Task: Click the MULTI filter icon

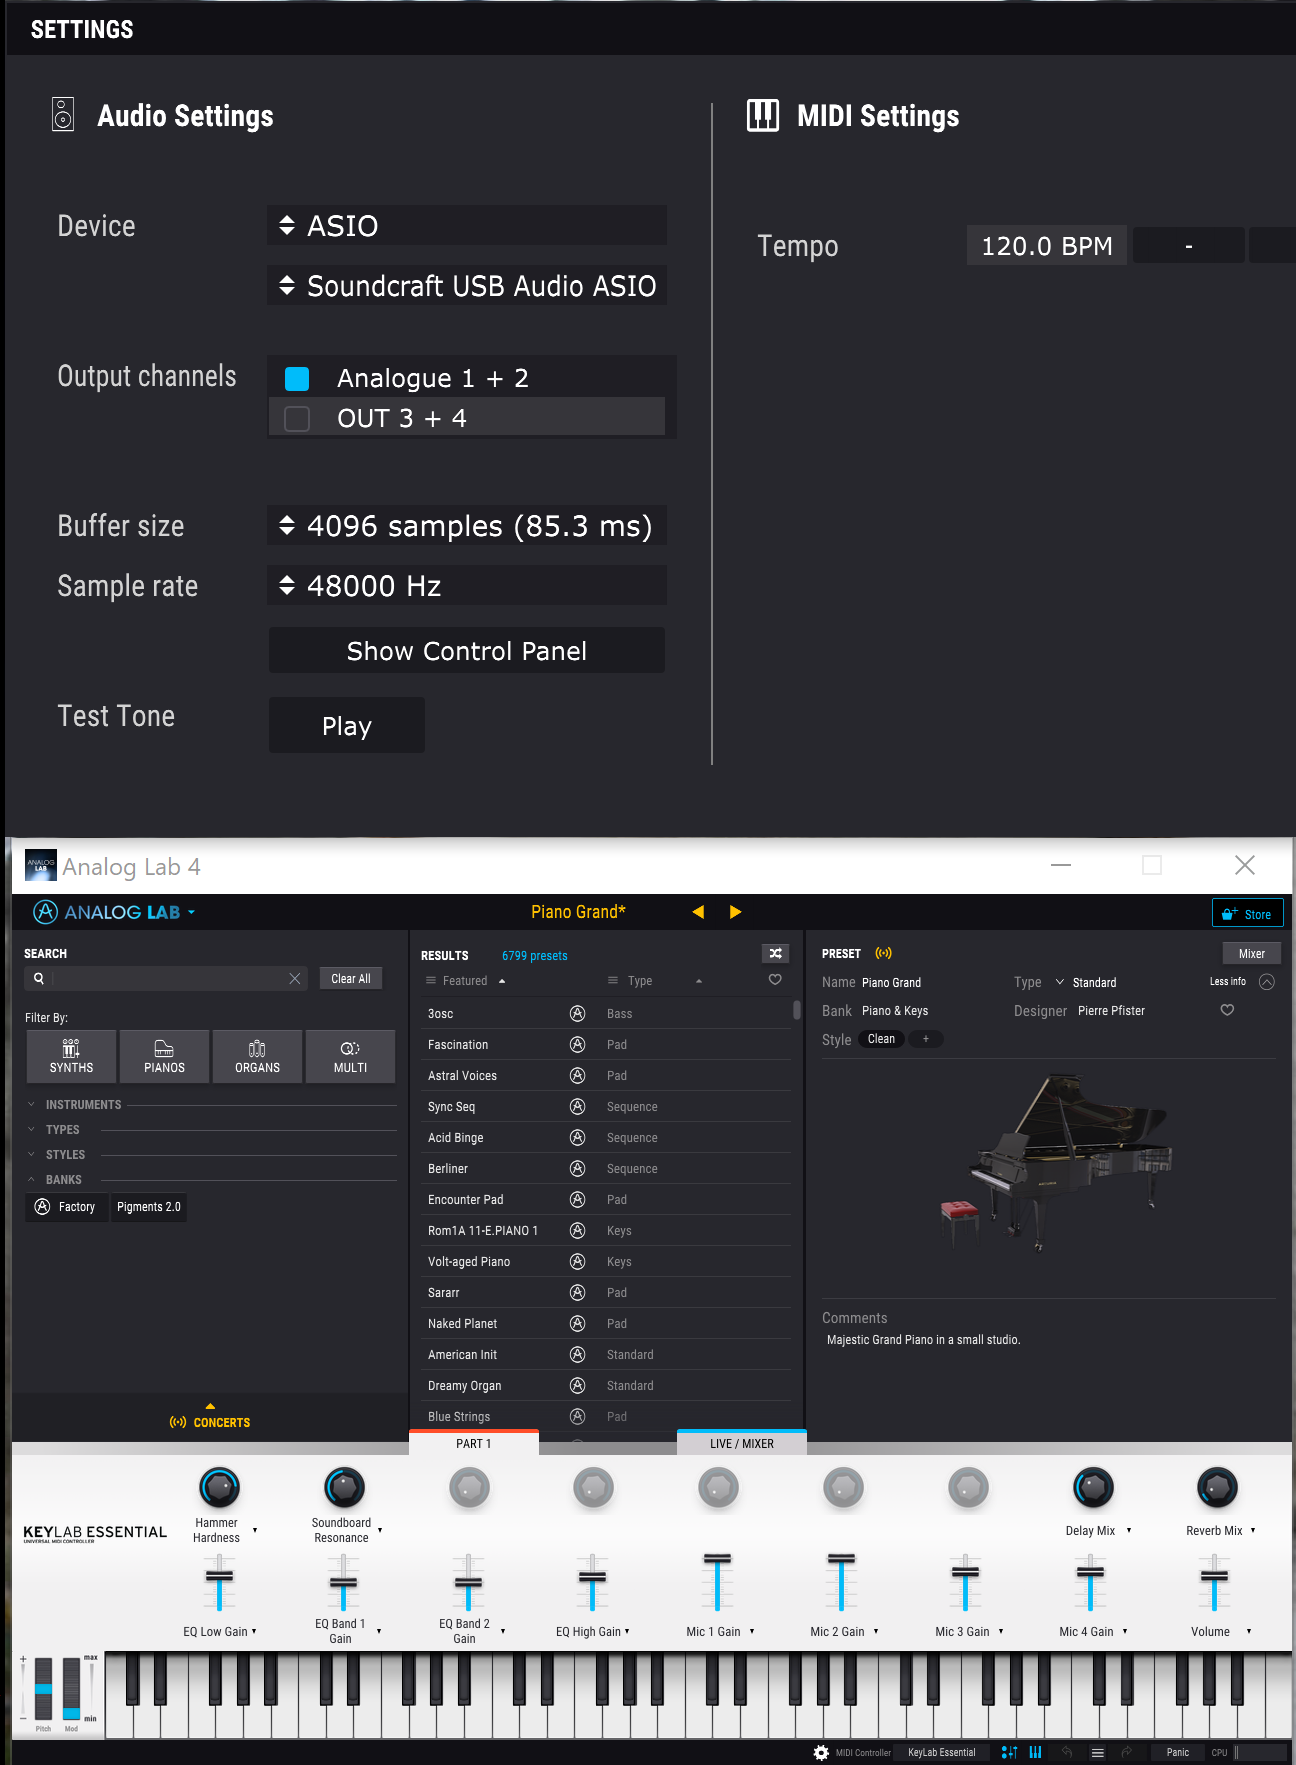Action: pos(350,1056)
